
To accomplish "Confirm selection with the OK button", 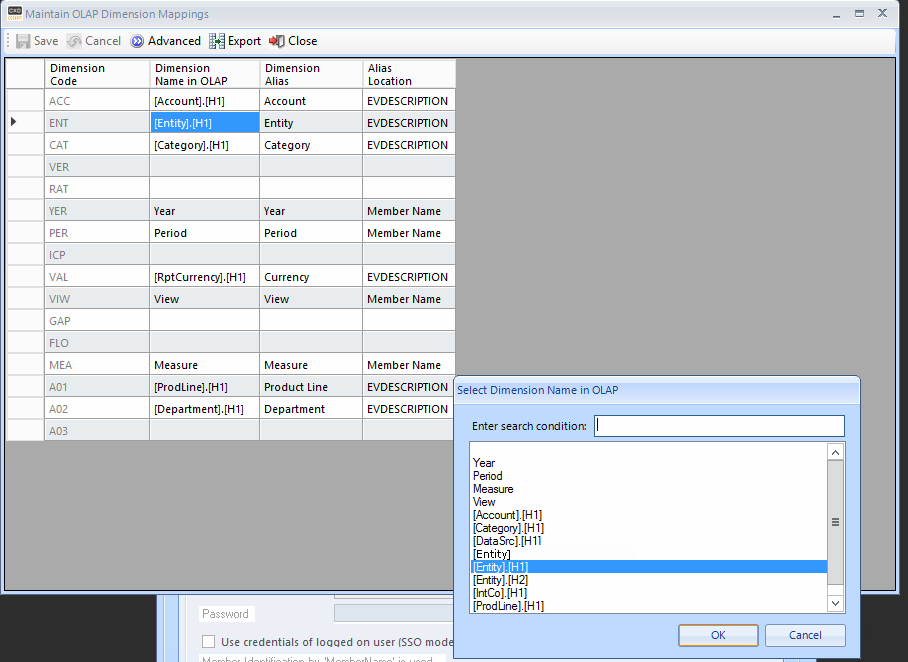I will [718, 635].
